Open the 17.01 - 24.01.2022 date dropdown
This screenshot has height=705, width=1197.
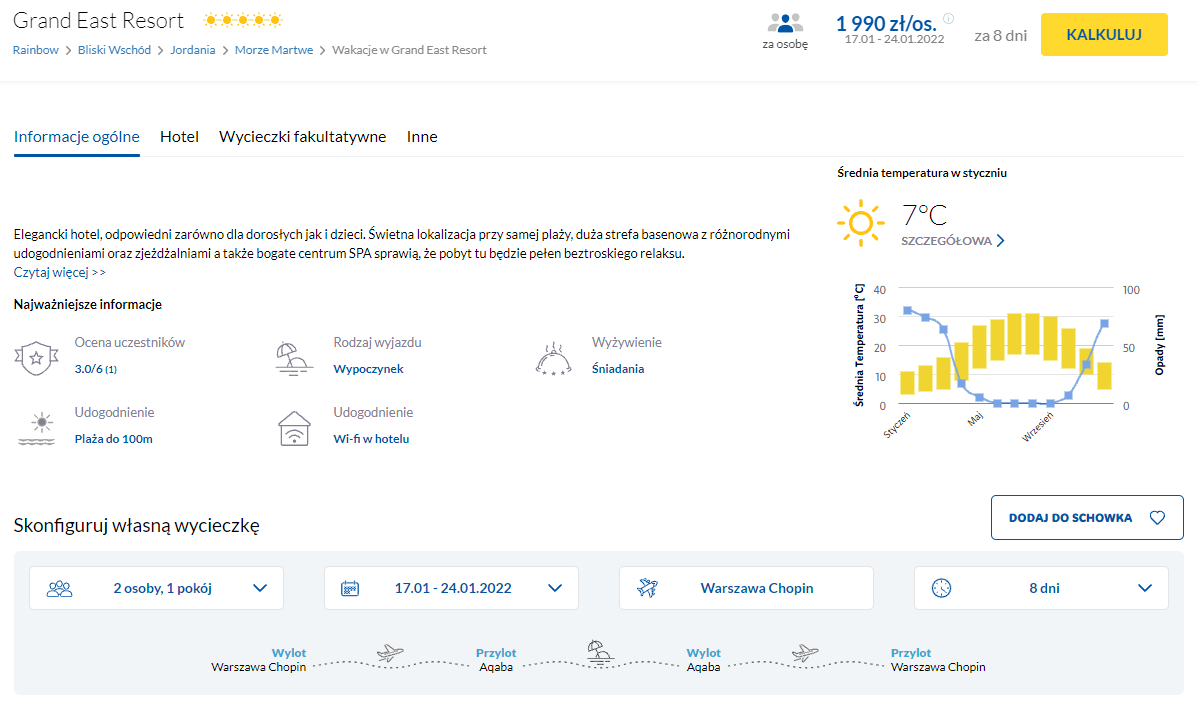click(x=555, y=588)
